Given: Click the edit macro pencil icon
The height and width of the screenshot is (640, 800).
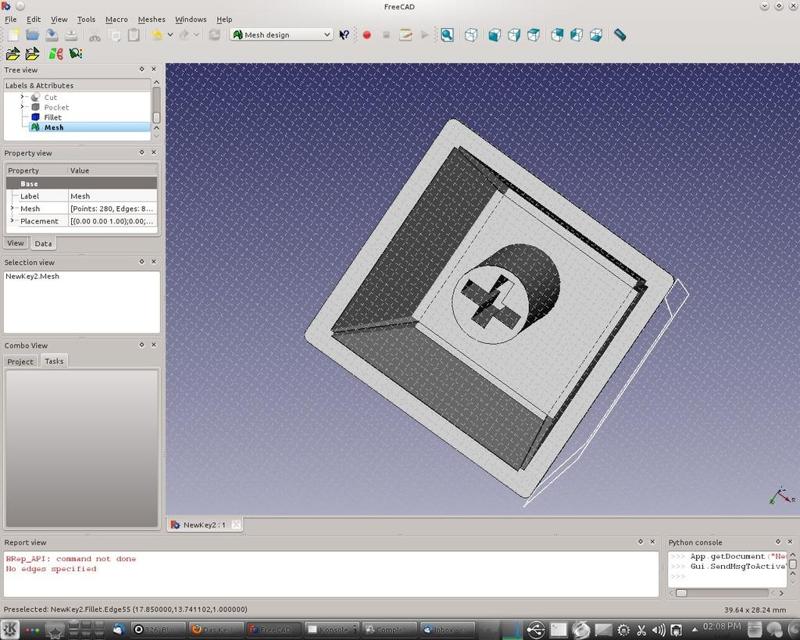Looking at the screenshot, I should tap(406, 35).
